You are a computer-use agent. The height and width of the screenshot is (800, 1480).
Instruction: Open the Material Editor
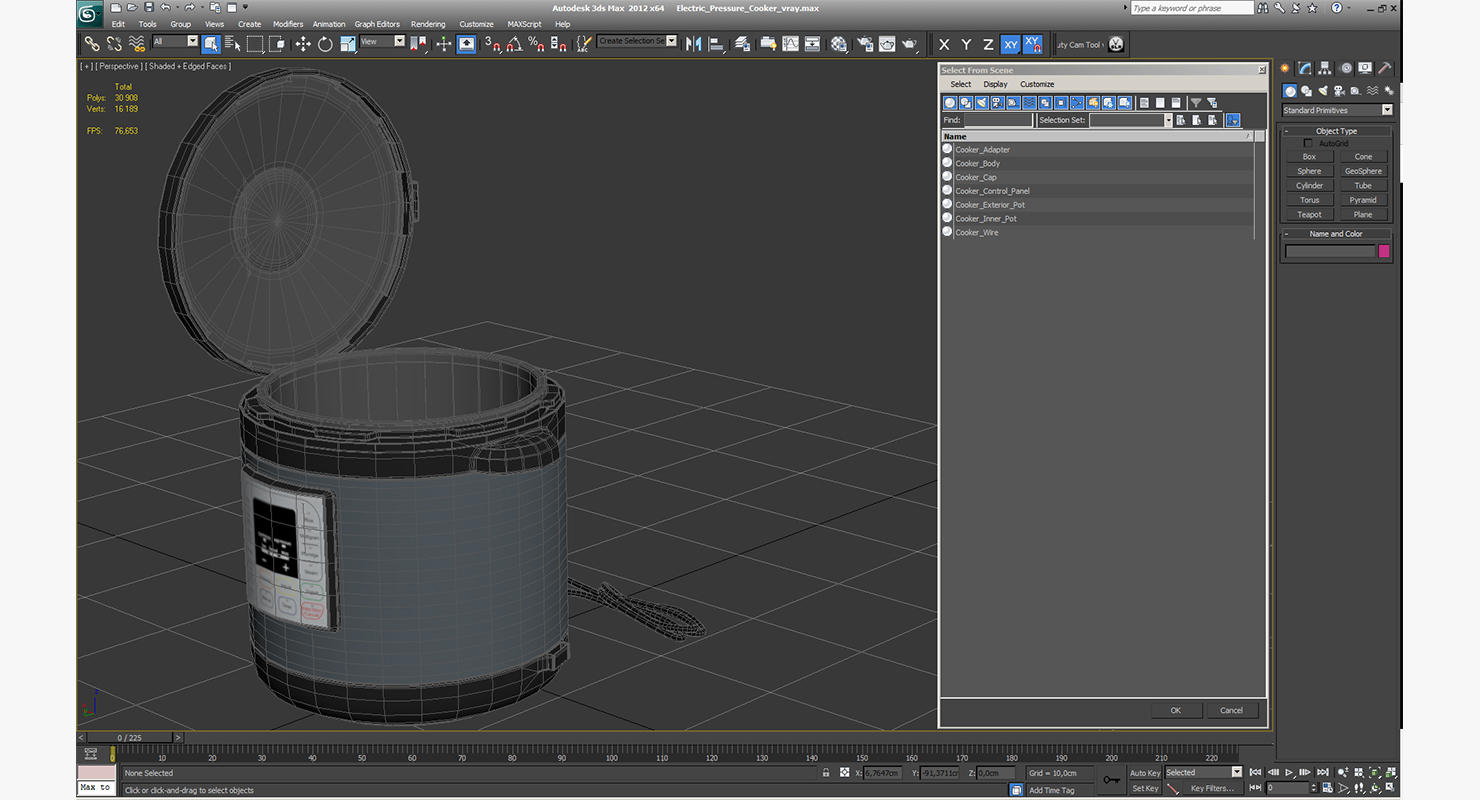click(839, 44)
